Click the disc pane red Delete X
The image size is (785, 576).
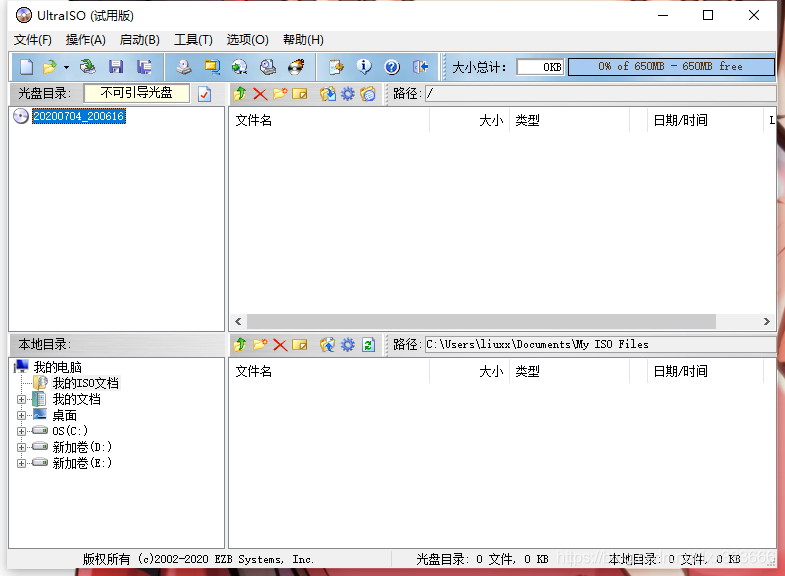pyautogui.click(x=260, y=94)
